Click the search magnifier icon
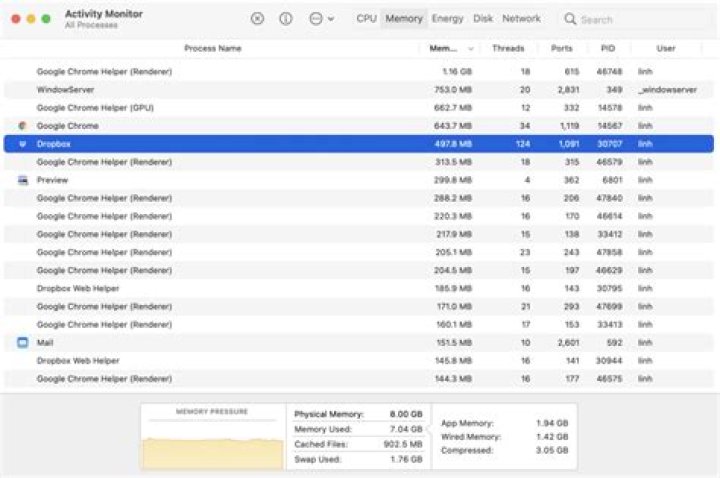The image size is (720, 478). click(570, 19)
